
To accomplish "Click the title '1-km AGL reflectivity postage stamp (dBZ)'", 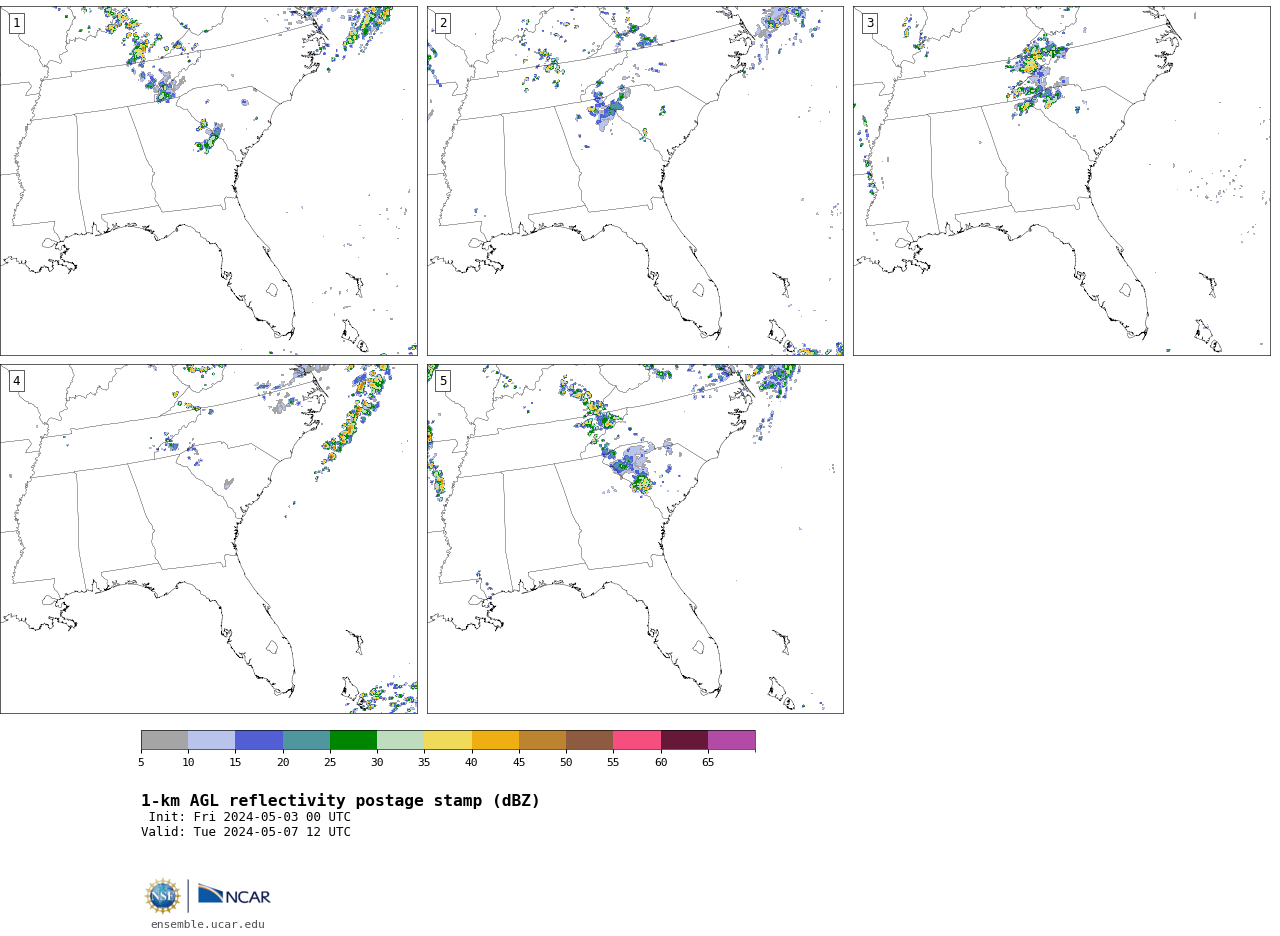I will pos(340,801).
